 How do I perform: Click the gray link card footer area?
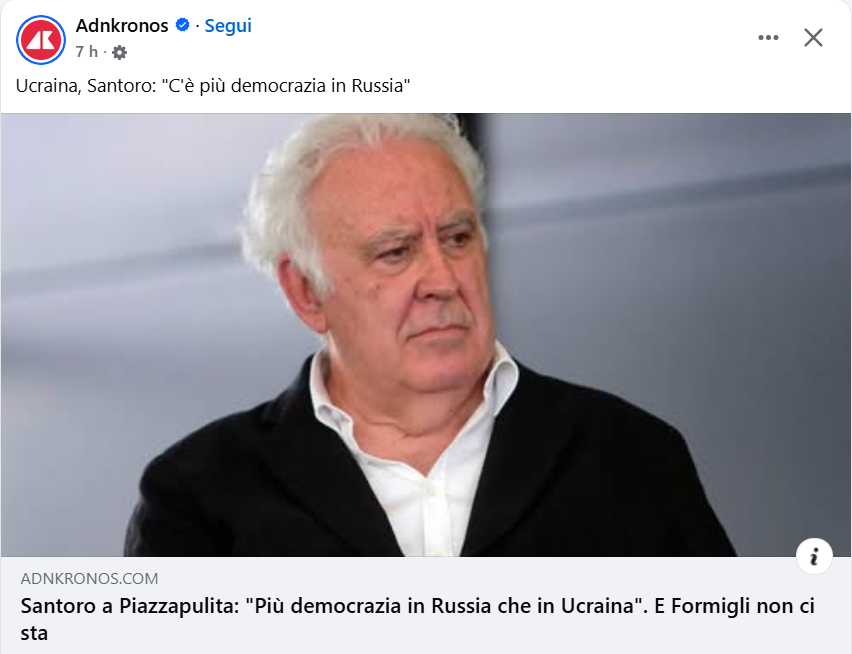click(x=425, y=605)
